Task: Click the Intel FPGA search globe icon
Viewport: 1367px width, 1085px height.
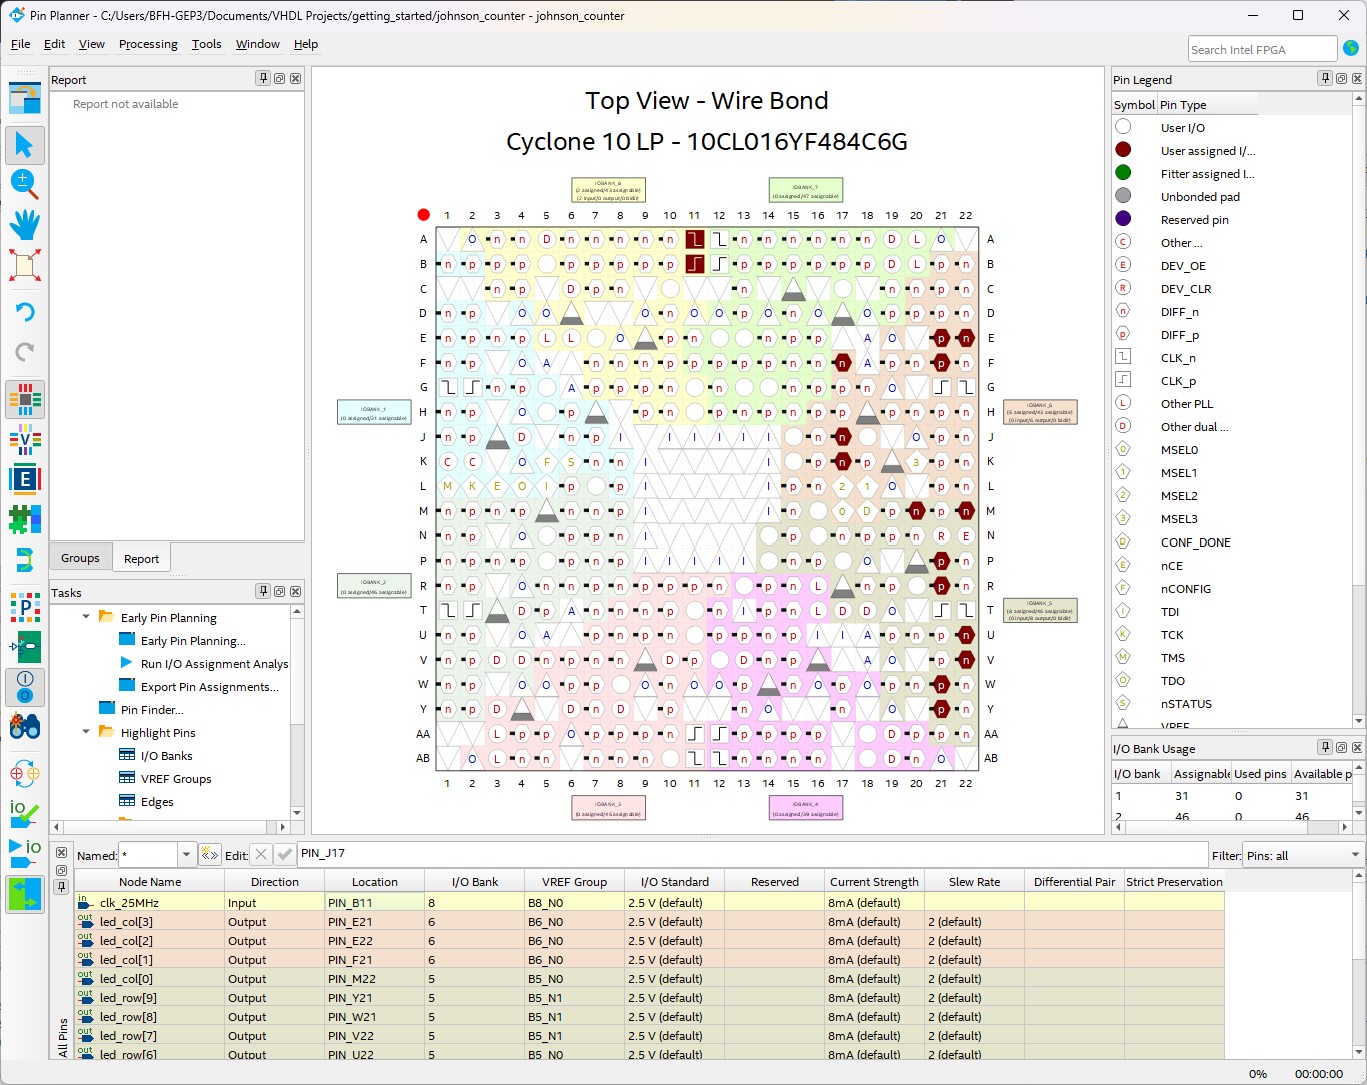Action: pyautogui.click(x=1351, y=48)
